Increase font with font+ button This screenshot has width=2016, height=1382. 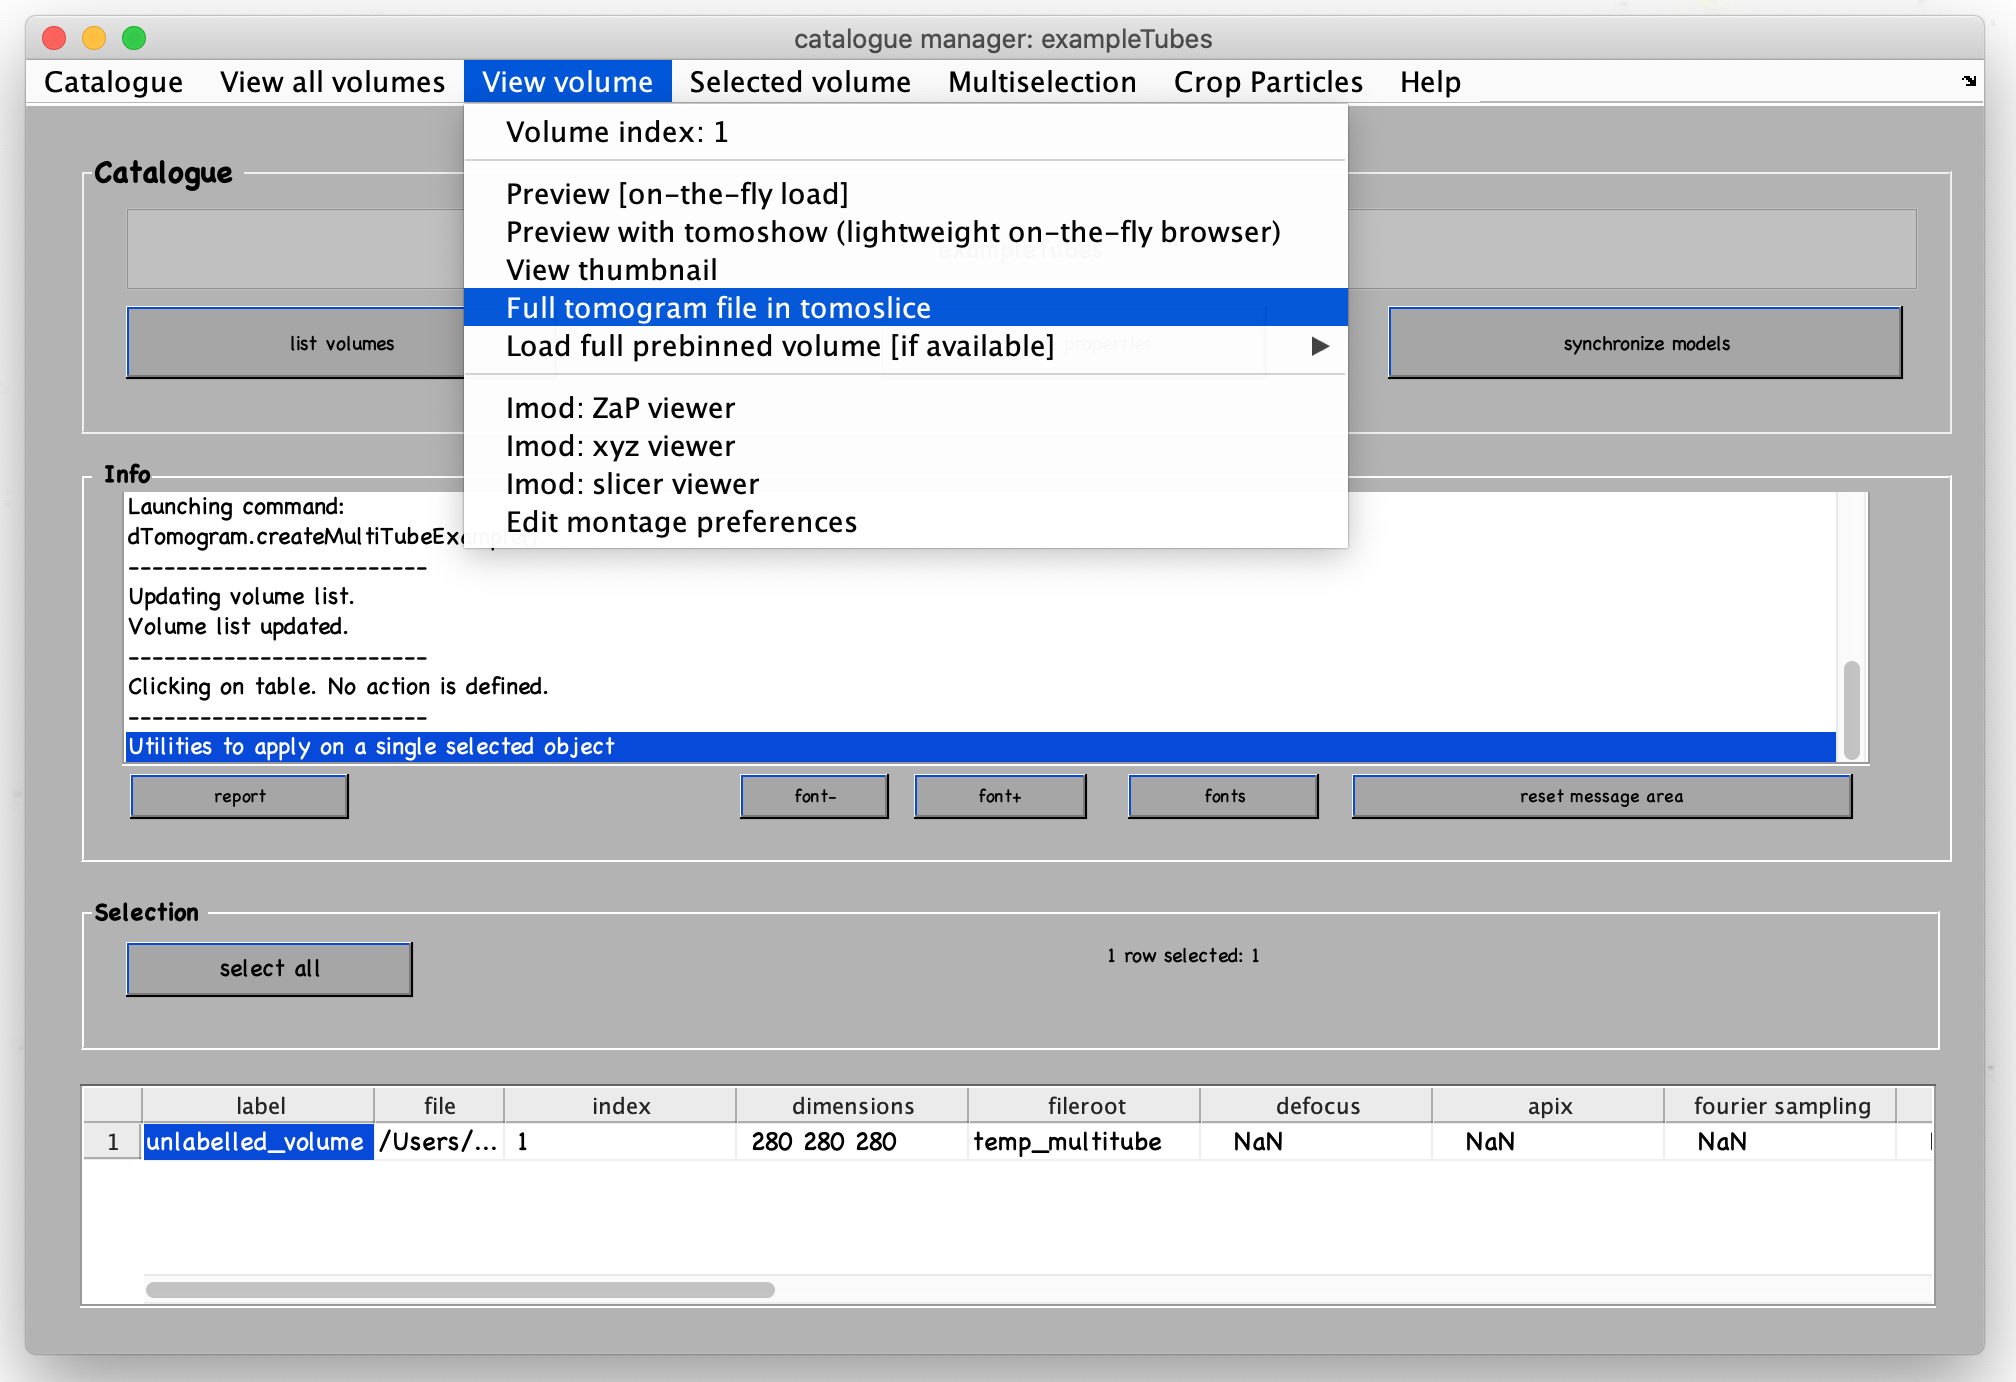pyautogui.click(x=1000, y=796)
